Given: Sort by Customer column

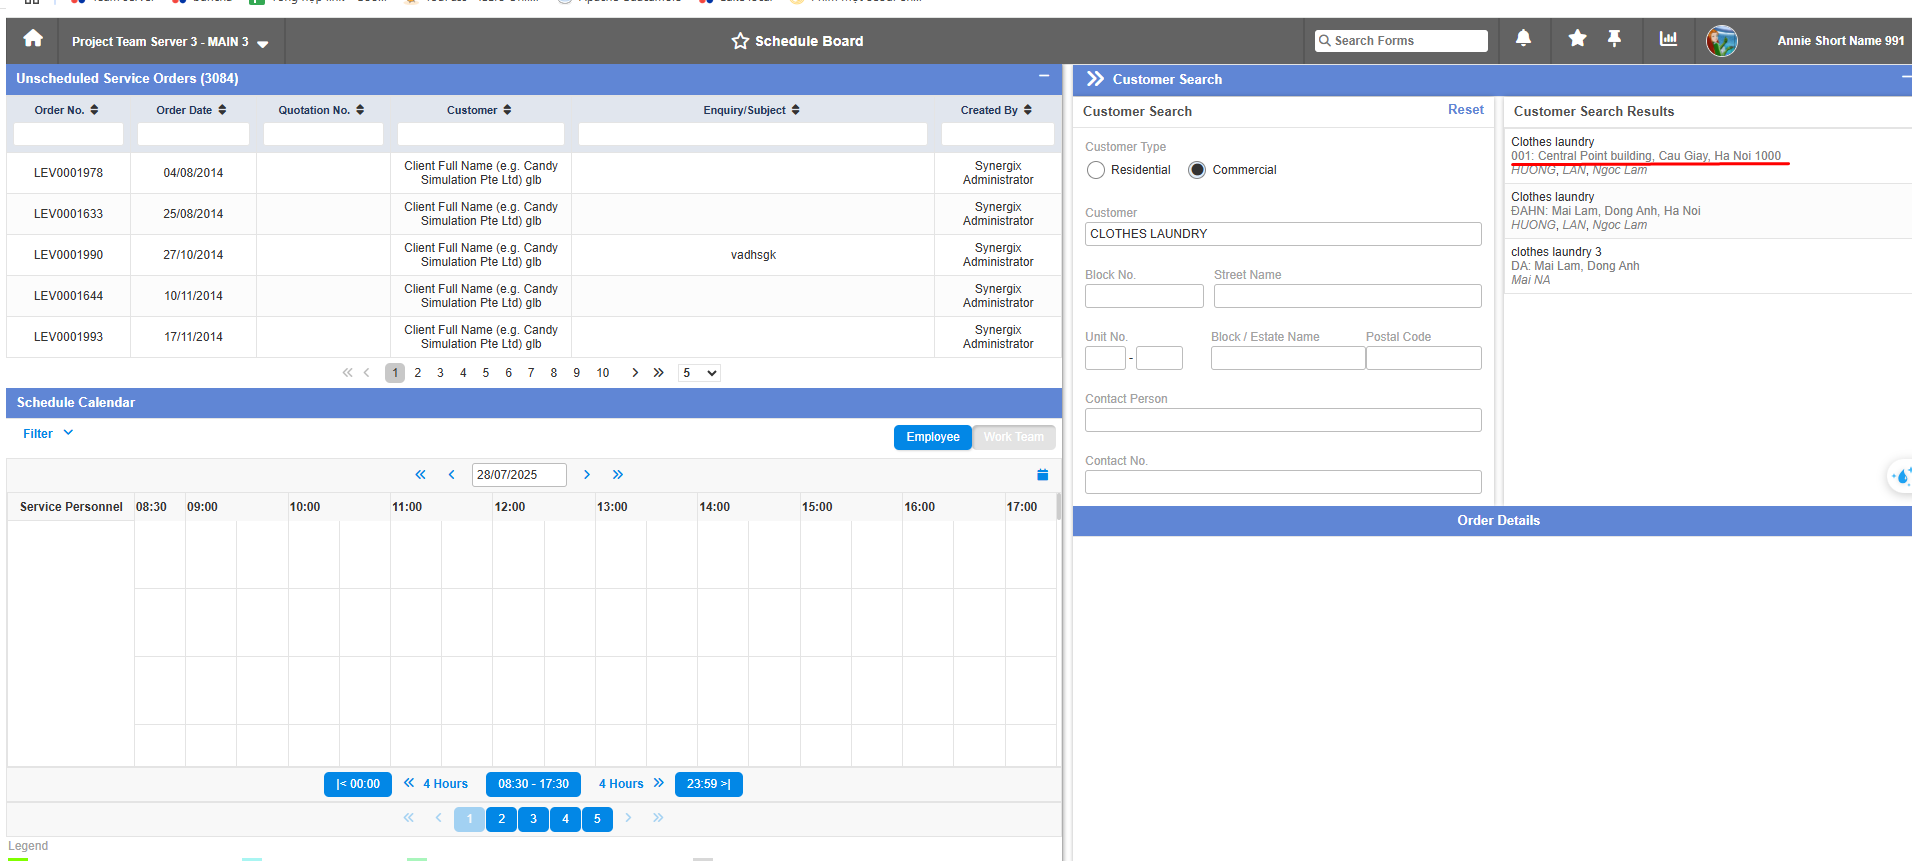Looking at the screenshot, I should (x=507, y=110).
